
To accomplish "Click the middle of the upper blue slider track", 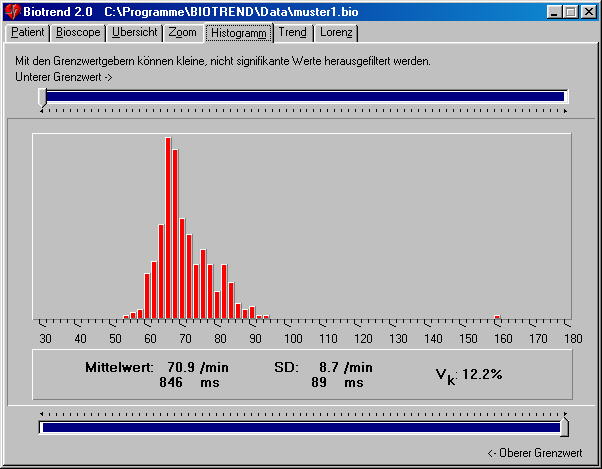I will (305, 97).
